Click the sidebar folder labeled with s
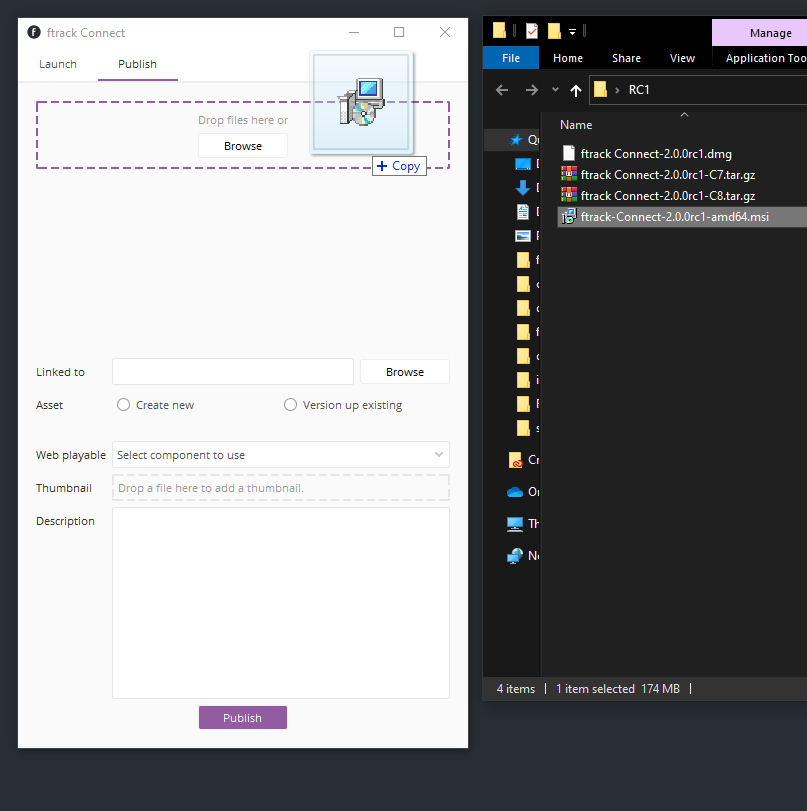This screenshot has width=807, height=811. click(x=523, y=428)
